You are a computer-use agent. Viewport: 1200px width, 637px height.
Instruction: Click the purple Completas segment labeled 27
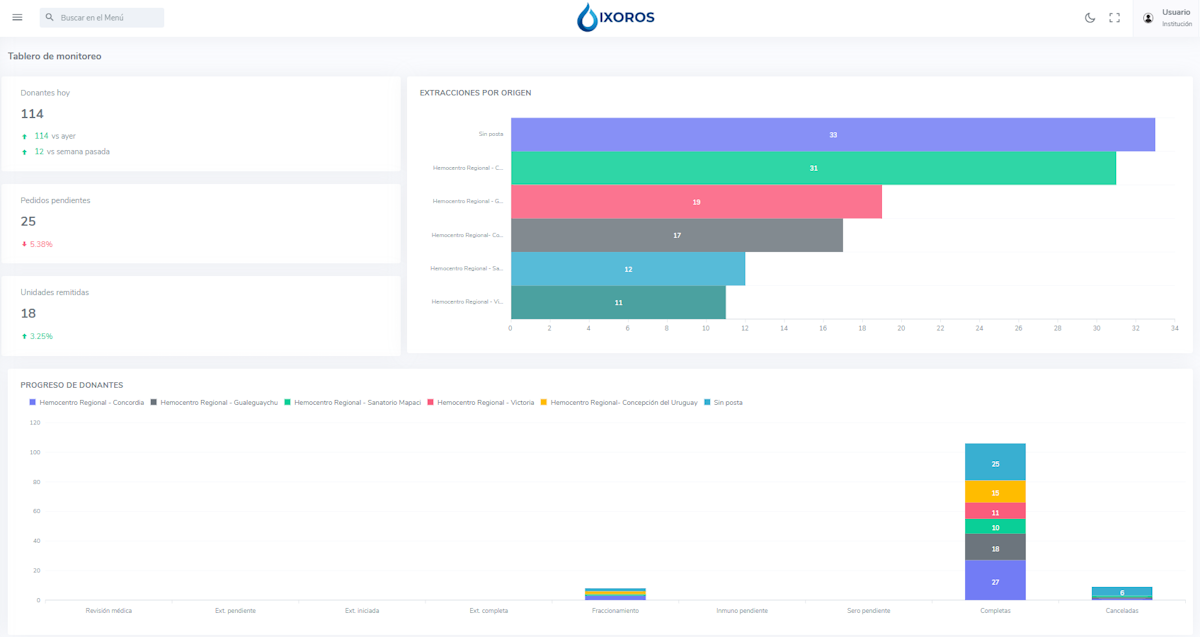pyautogui.click(x=995, y=580)
